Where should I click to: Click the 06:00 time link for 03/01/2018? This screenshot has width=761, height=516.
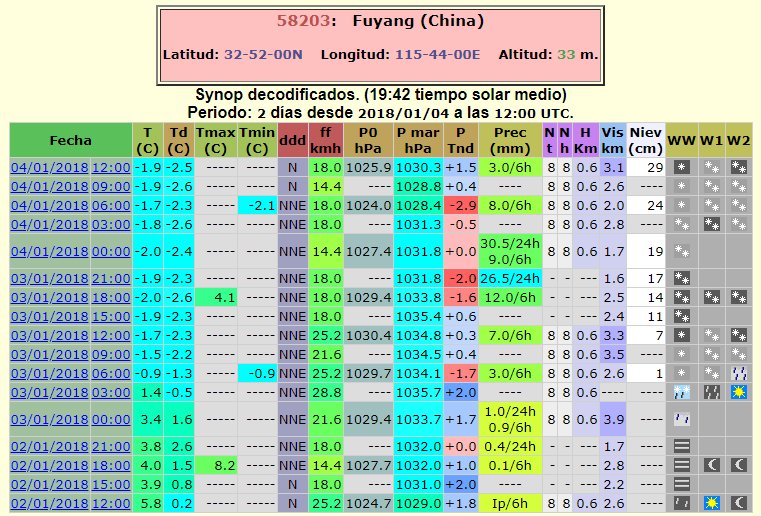click(x=111, y=372)
